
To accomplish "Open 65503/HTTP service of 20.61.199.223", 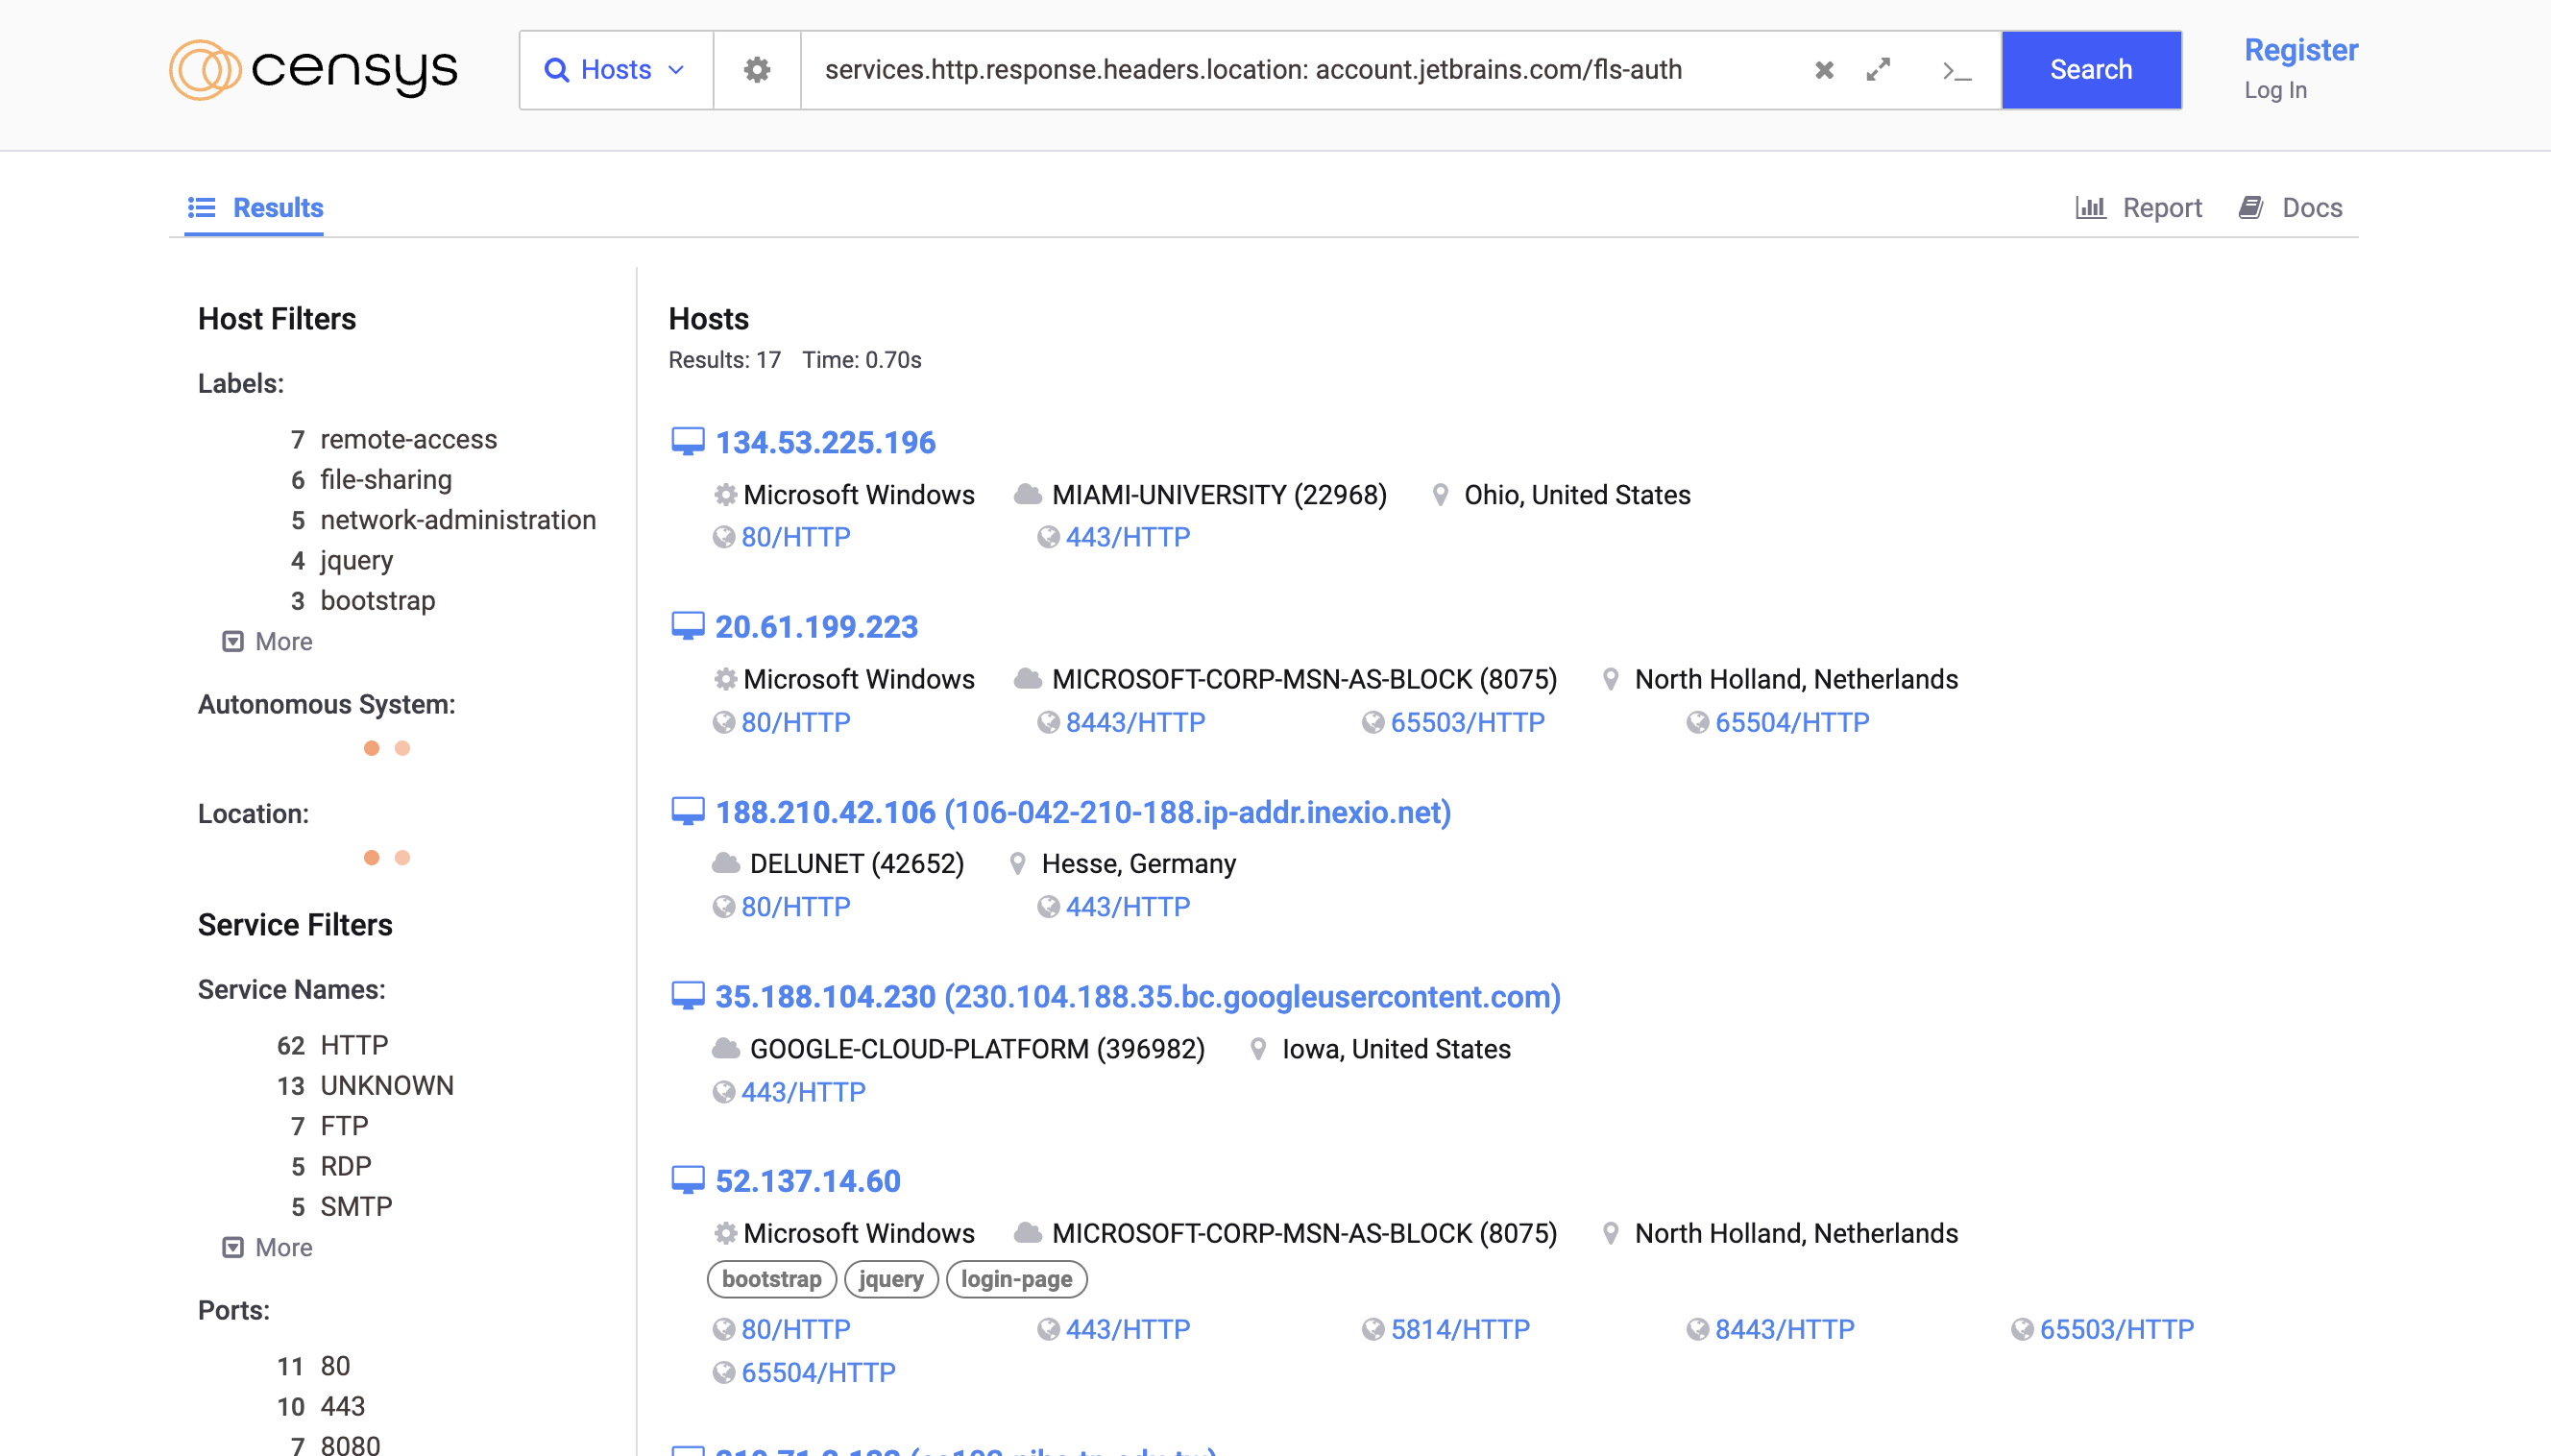I will pyautogui.click(x=1467, y=723).
